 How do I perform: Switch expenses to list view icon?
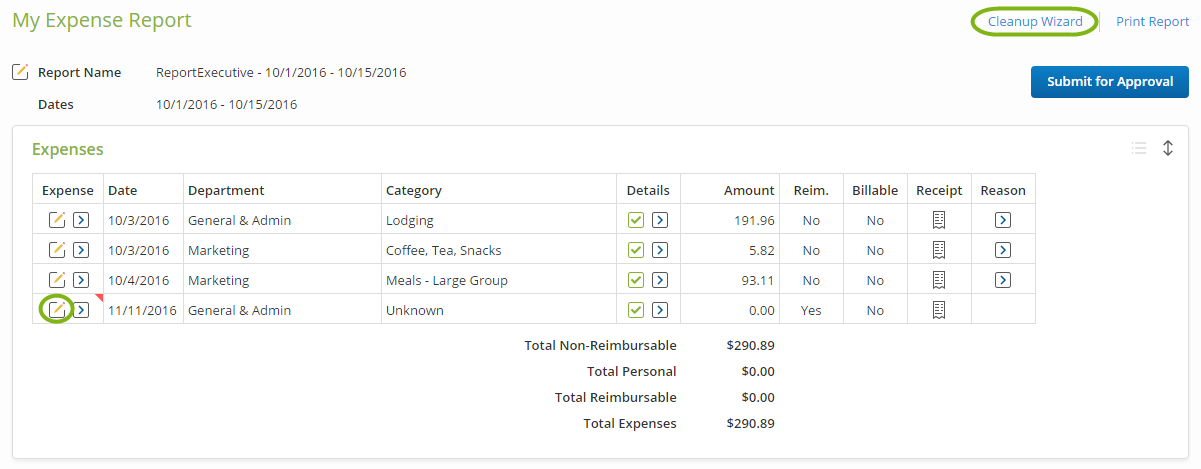[x=1138, y=148]
